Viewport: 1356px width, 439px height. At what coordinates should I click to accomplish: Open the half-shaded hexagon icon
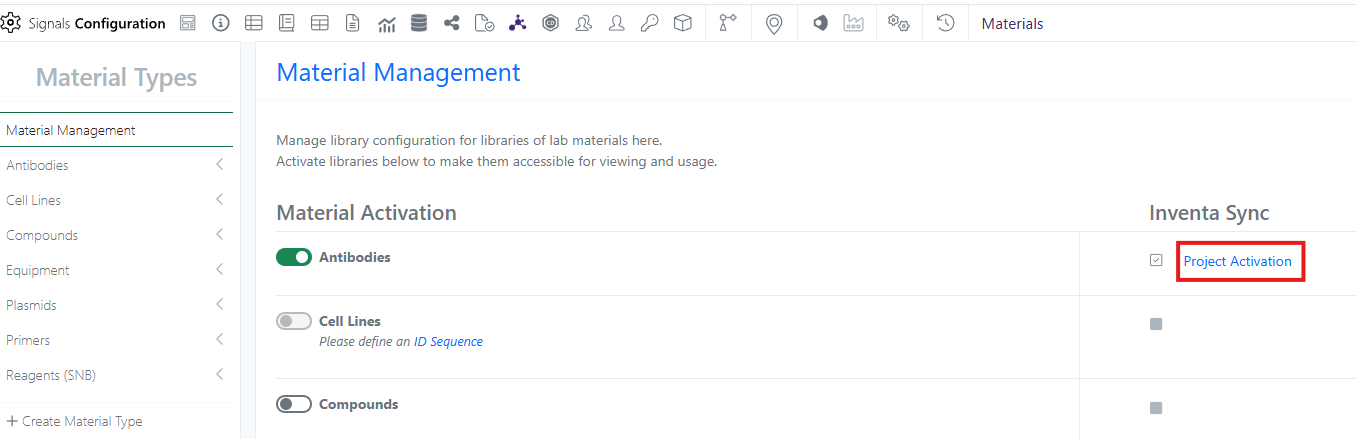coord(820,23)
